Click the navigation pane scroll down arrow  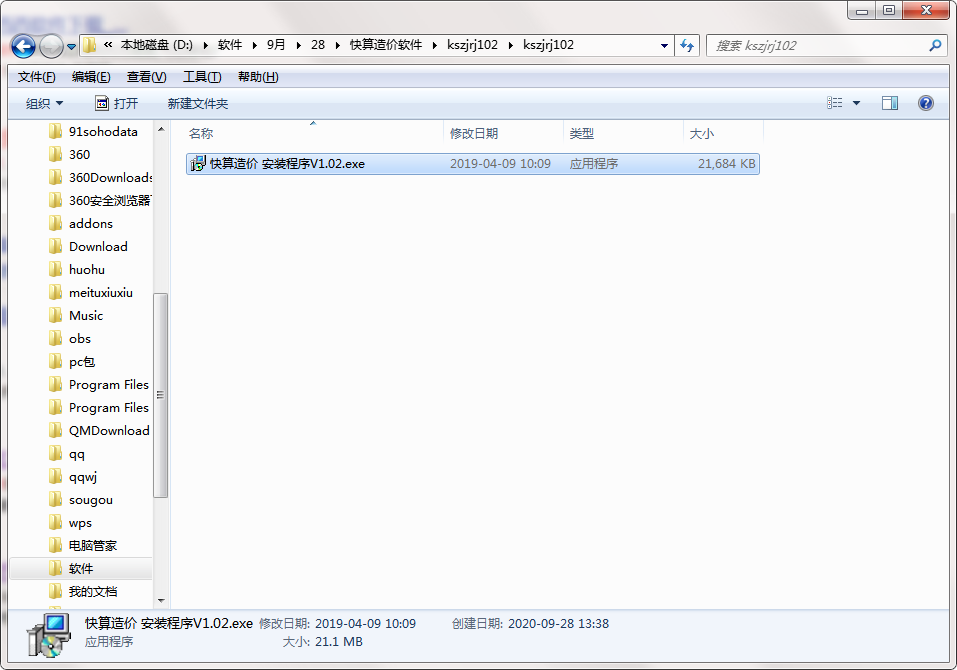tap(161, 601)
